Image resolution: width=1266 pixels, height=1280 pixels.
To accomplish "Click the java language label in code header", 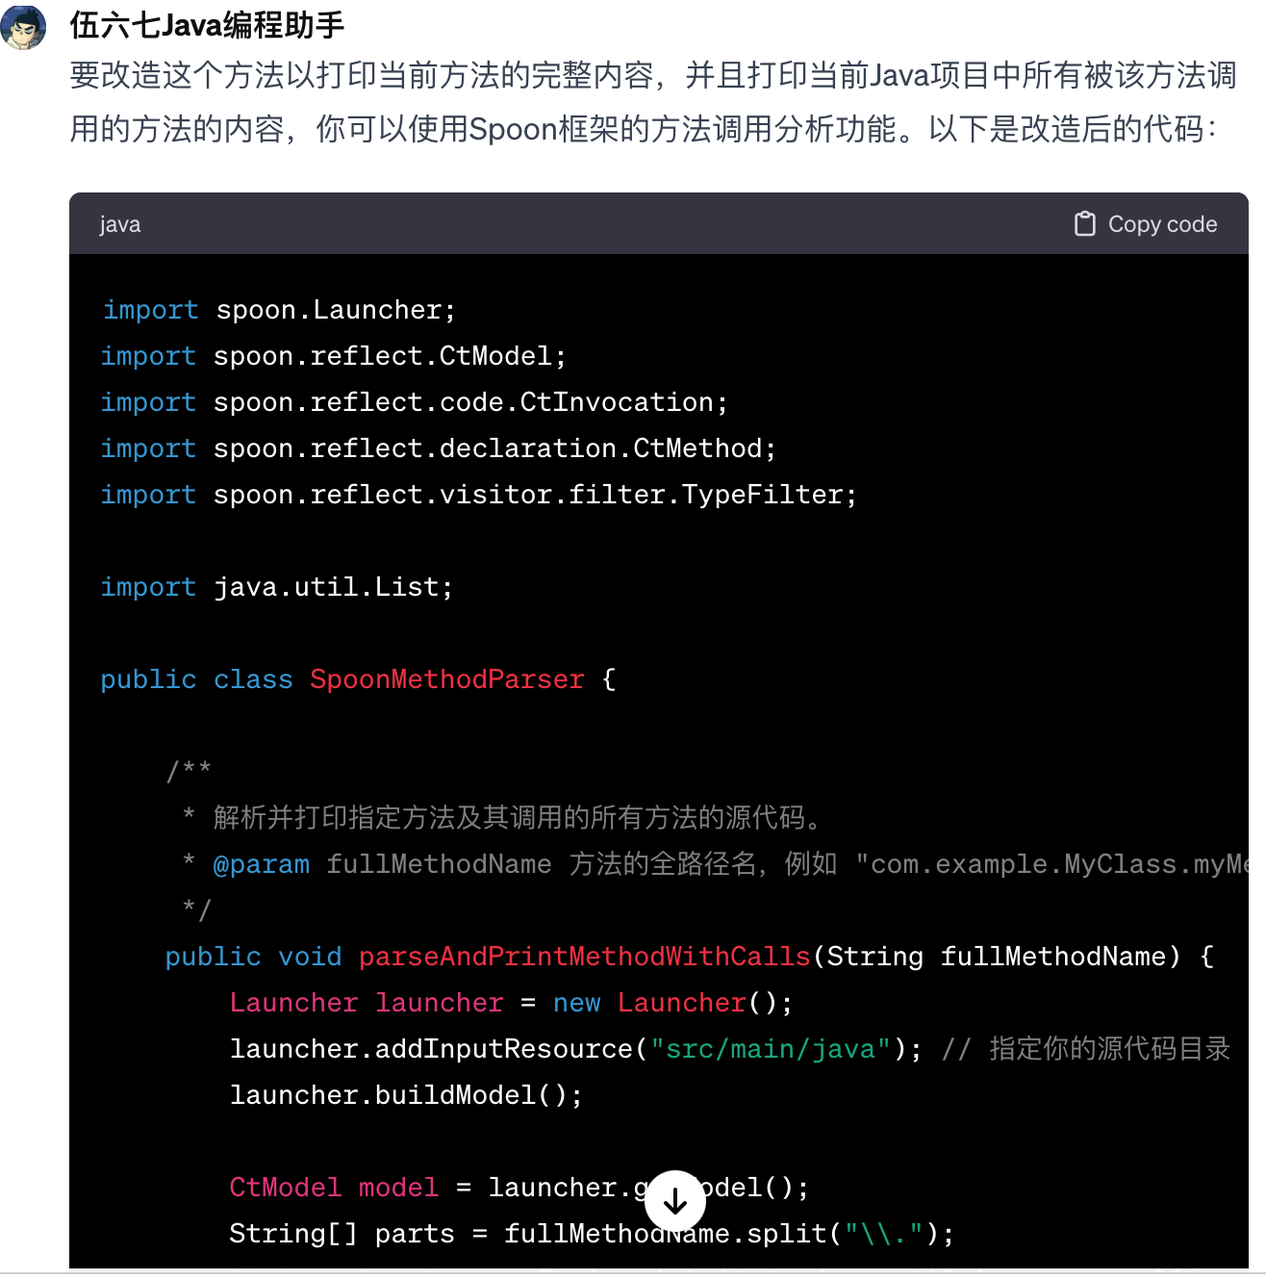I will click(x=120, y=224).
